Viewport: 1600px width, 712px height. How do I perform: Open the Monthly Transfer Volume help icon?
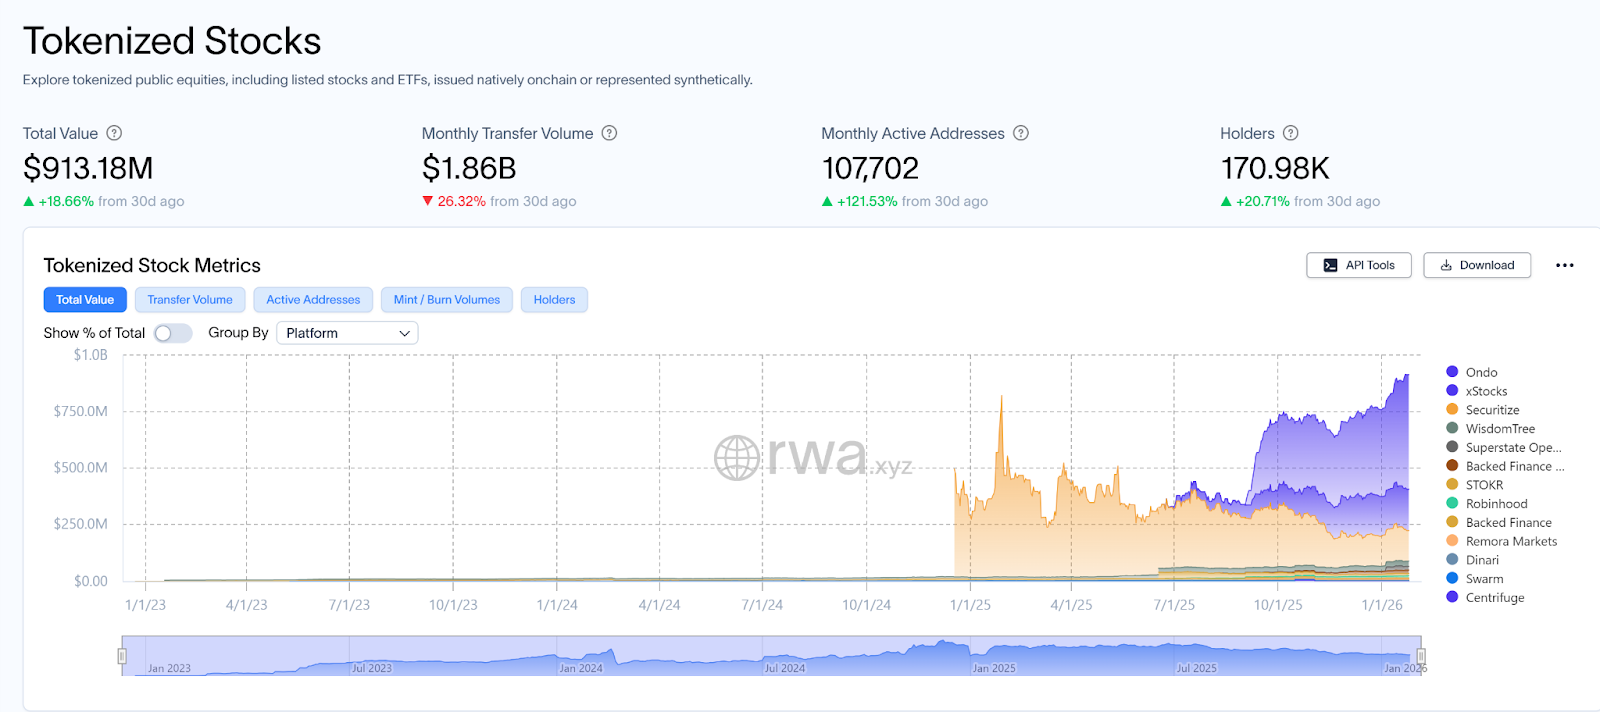pos(609,133)
